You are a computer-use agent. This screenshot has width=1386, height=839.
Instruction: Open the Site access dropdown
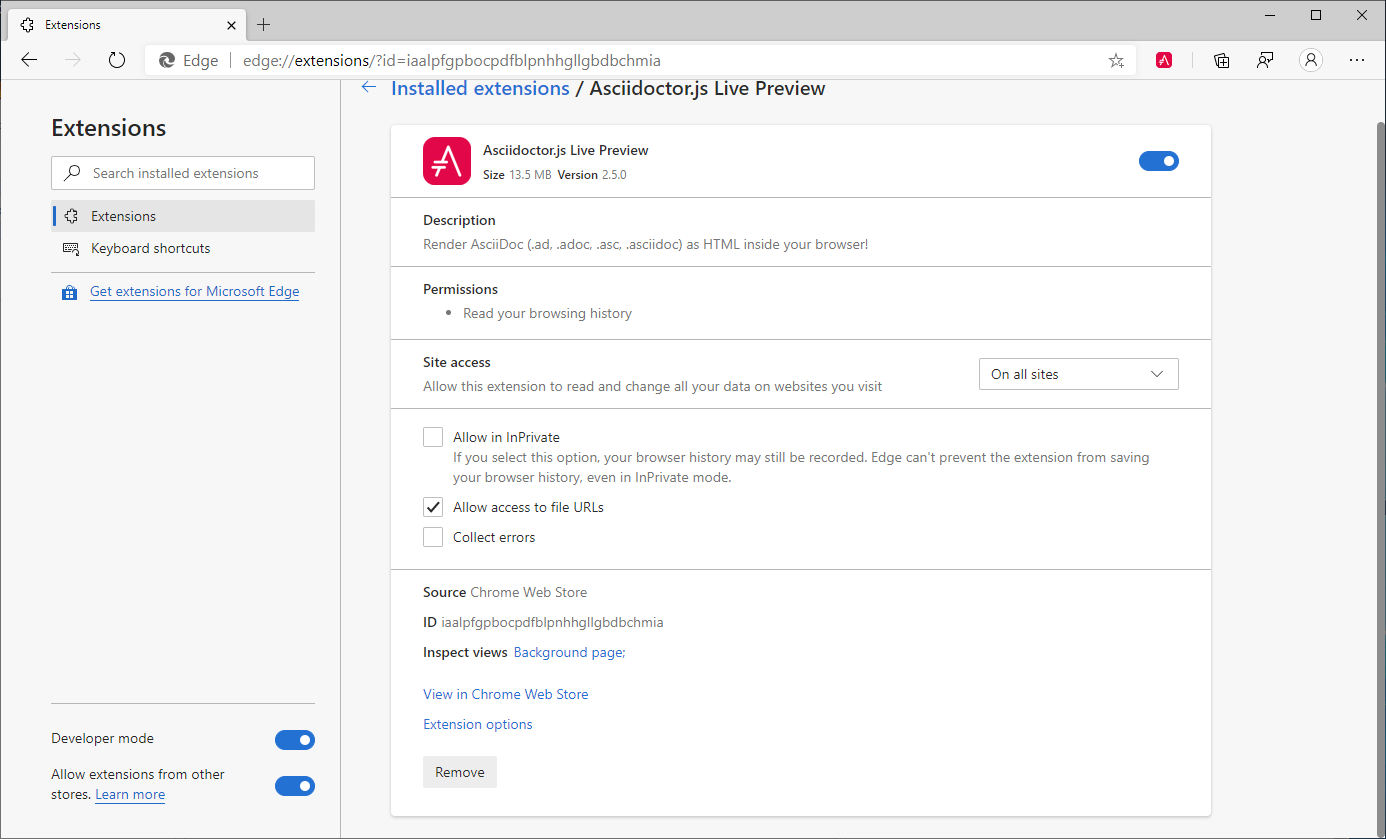(1078, 373)
